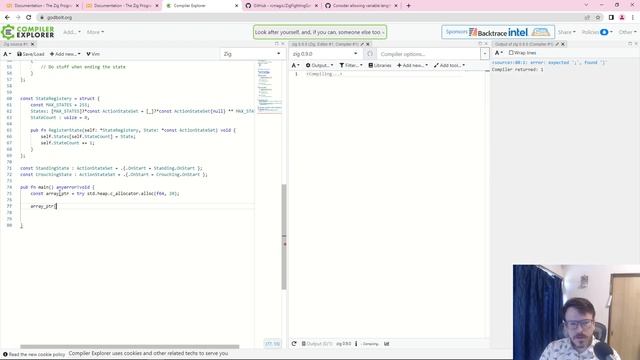The width and height of the screenshot is (640, 360).
Task: Click 'Read the new cookie policy' link
Action: click(x=36, y=354)
